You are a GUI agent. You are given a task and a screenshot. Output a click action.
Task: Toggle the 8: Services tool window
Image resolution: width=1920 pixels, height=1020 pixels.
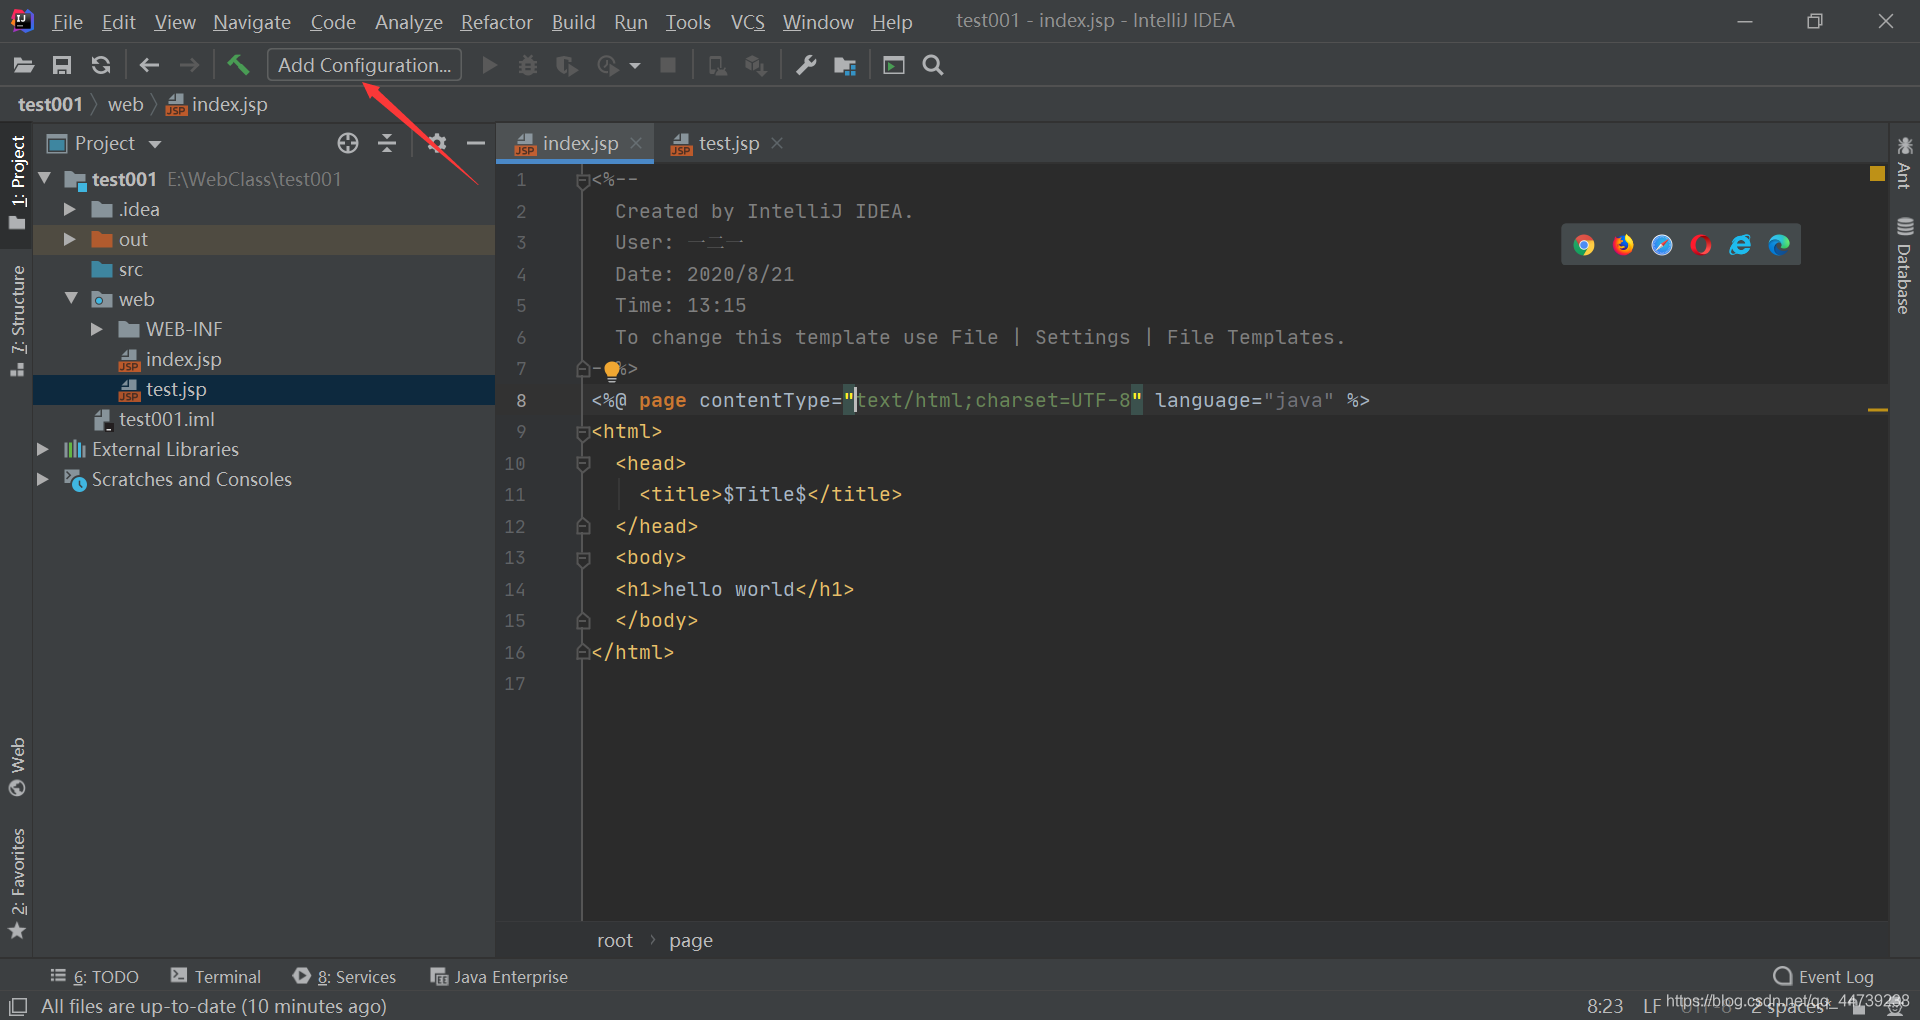(x=345, y=977)
